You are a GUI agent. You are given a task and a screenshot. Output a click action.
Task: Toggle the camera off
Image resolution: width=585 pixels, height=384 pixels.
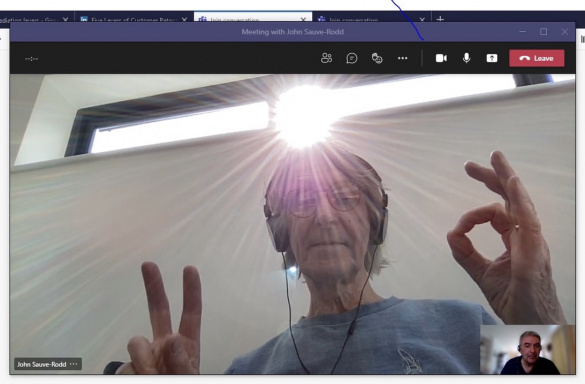[x=441, y=58]
